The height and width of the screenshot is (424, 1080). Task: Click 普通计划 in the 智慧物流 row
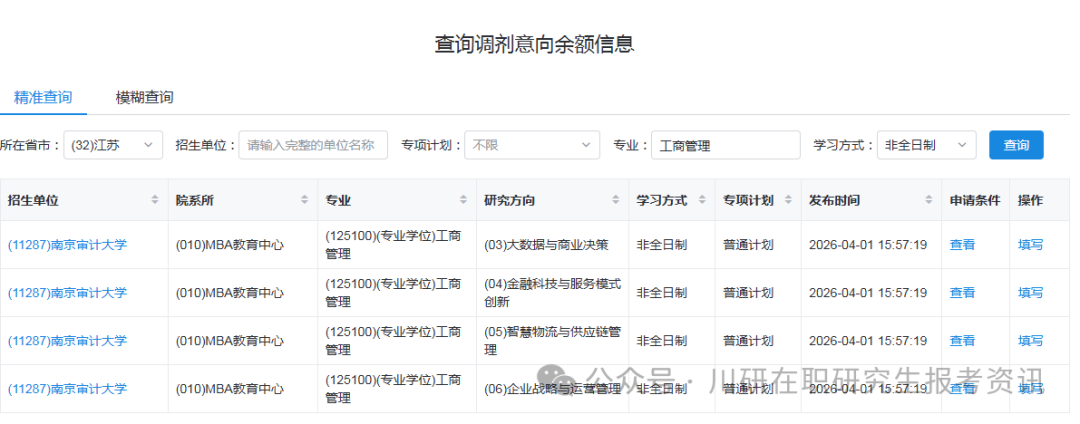748,341
